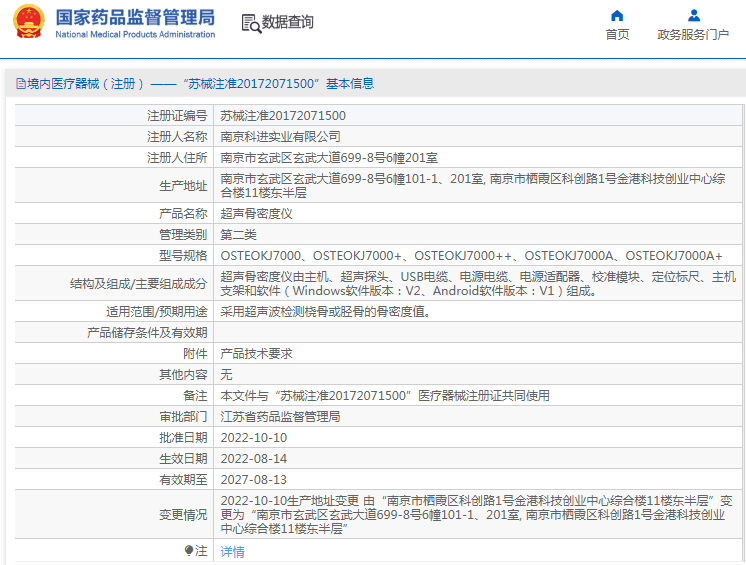Click the 生产地址 row label
The height and width of the screenshot is (565, 746).
(183, 186)
